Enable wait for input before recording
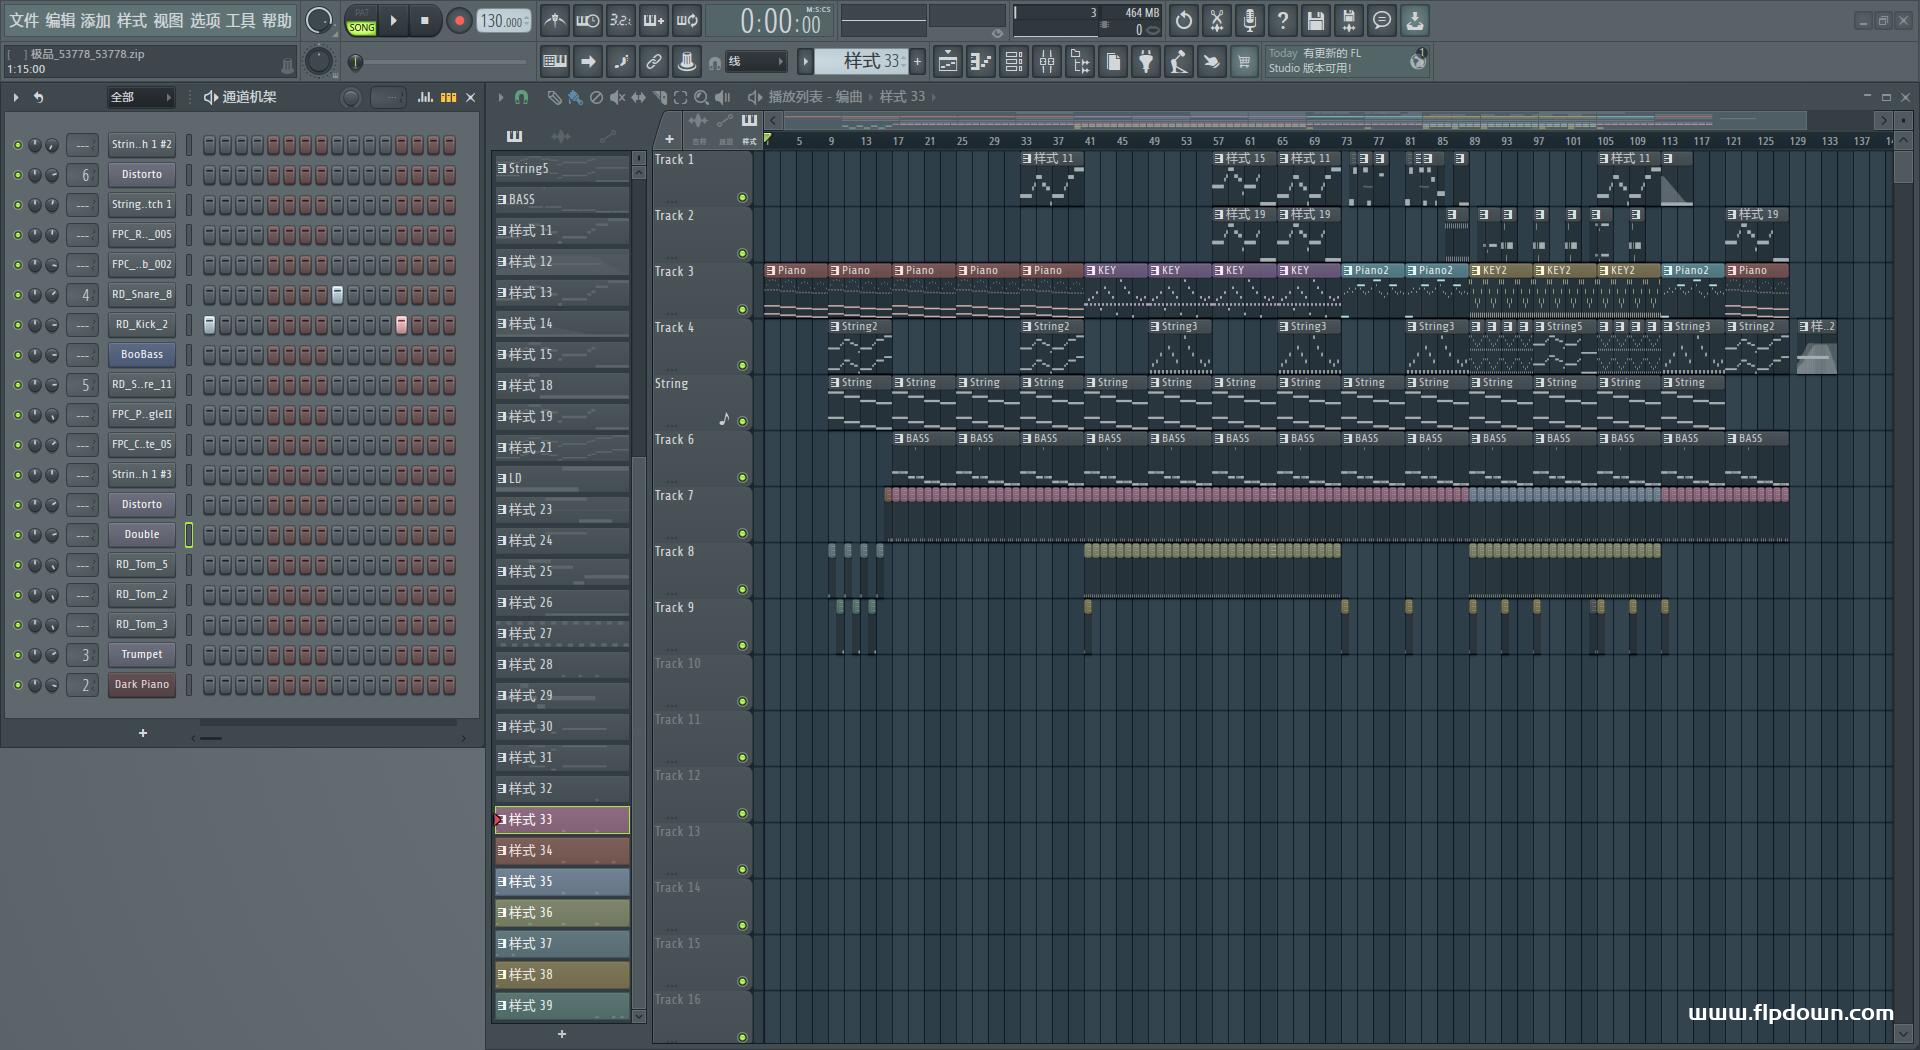Image resolution: width=1920 pixels, height=1050 pixels. (588, 20)
